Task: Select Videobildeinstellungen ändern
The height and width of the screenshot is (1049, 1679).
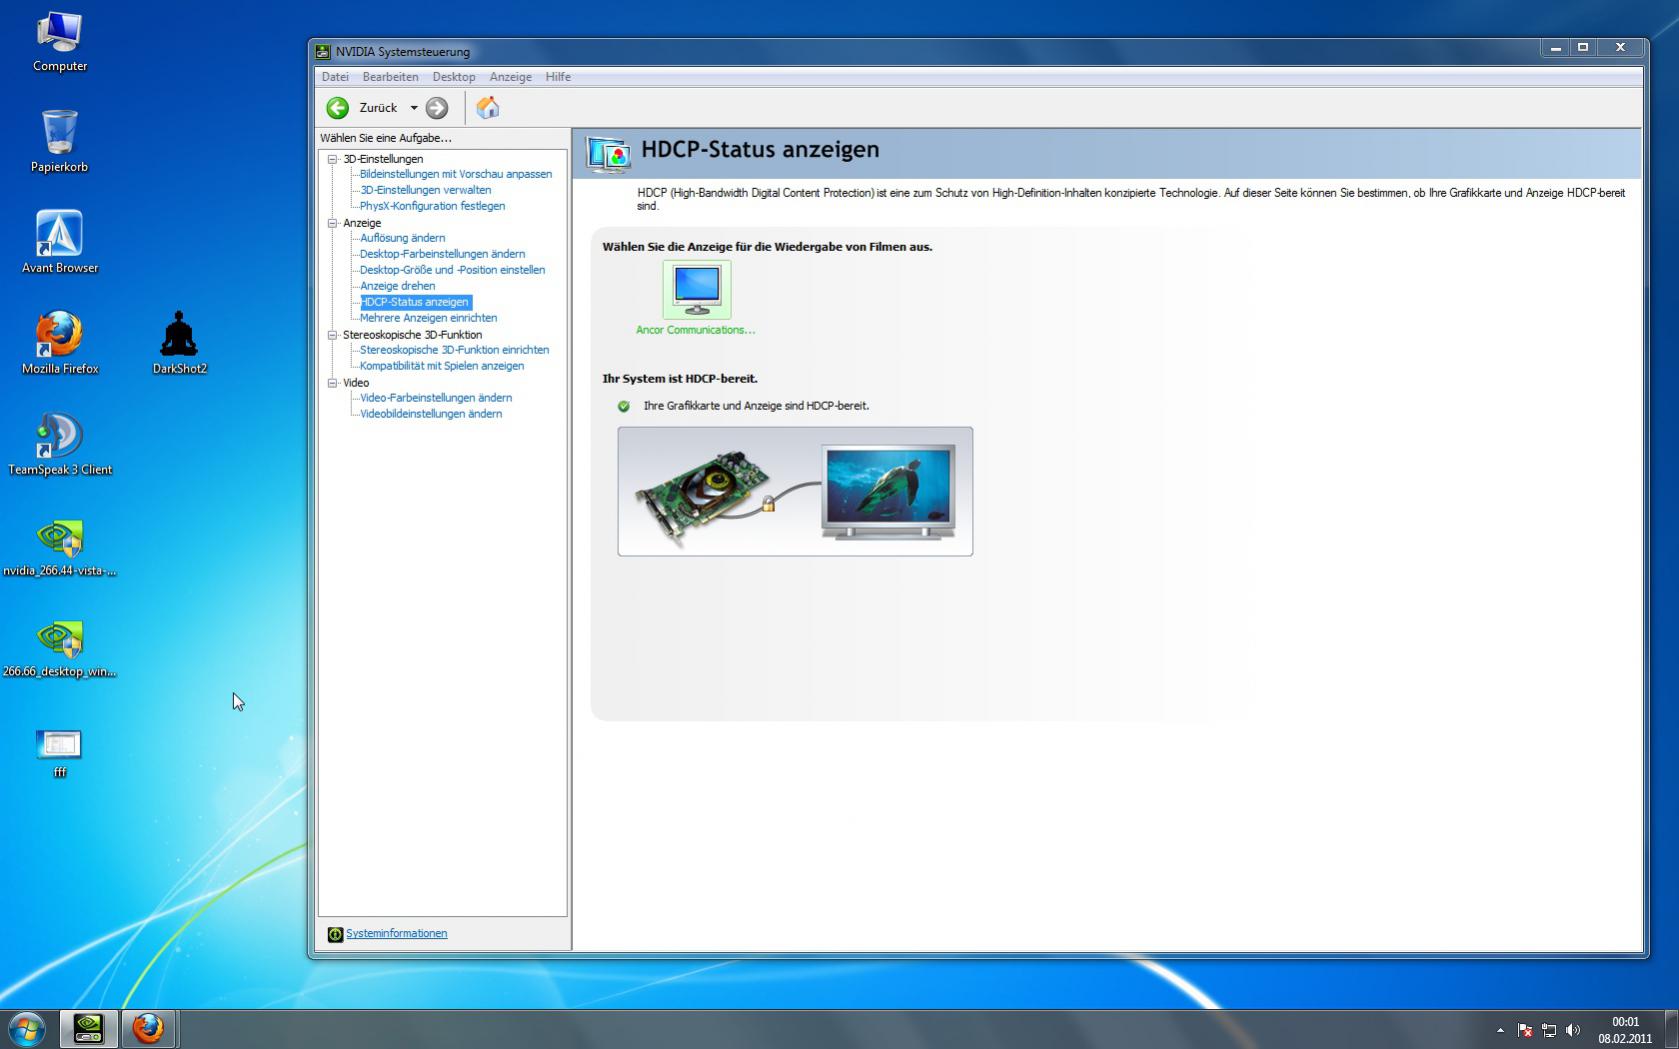Action: (x=431, y=414)
